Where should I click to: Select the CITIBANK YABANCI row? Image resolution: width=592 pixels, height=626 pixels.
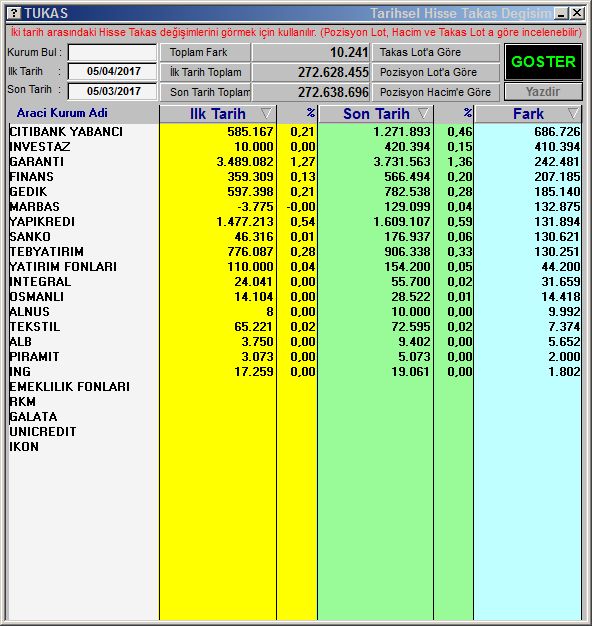click(x=295, y=132)
